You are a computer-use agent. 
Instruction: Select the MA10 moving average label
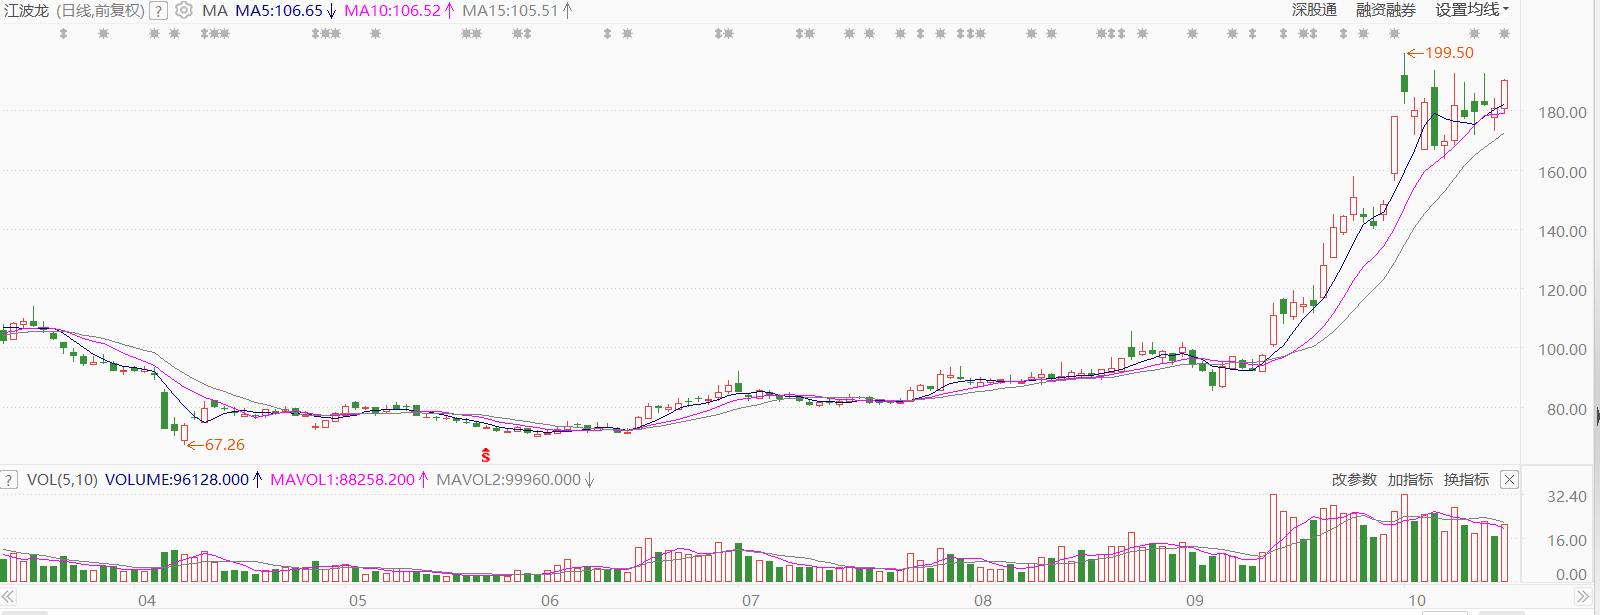click(x=392, y=11)
